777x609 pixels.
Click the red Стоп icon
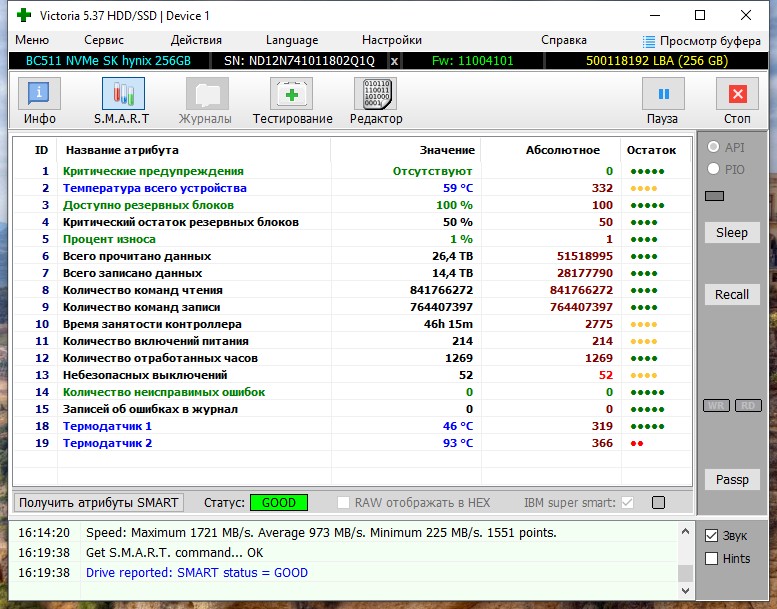737,94
